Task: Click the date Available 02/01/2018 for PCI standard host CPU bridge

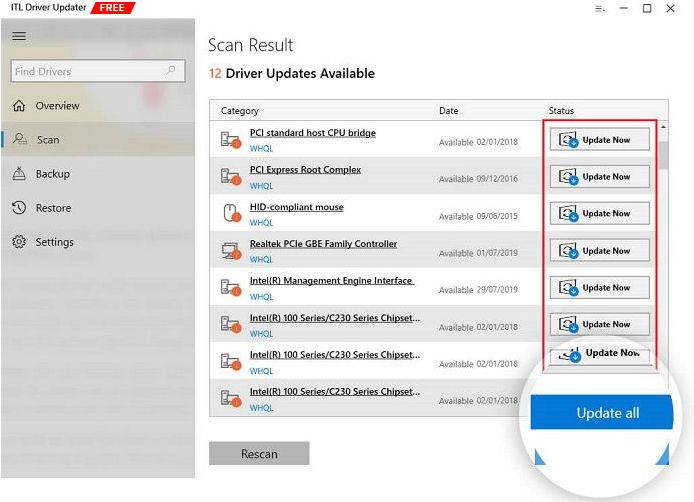Action: pos(478,142)
